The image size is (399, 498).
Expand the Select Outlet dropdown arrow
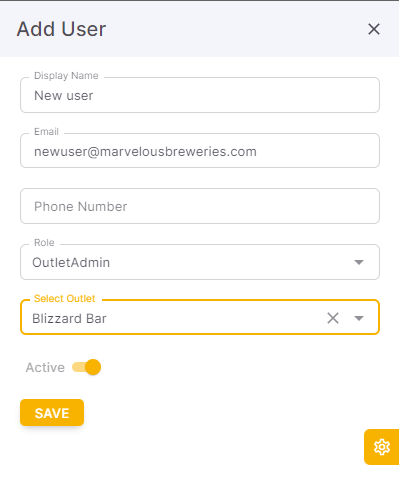[359, 318]
